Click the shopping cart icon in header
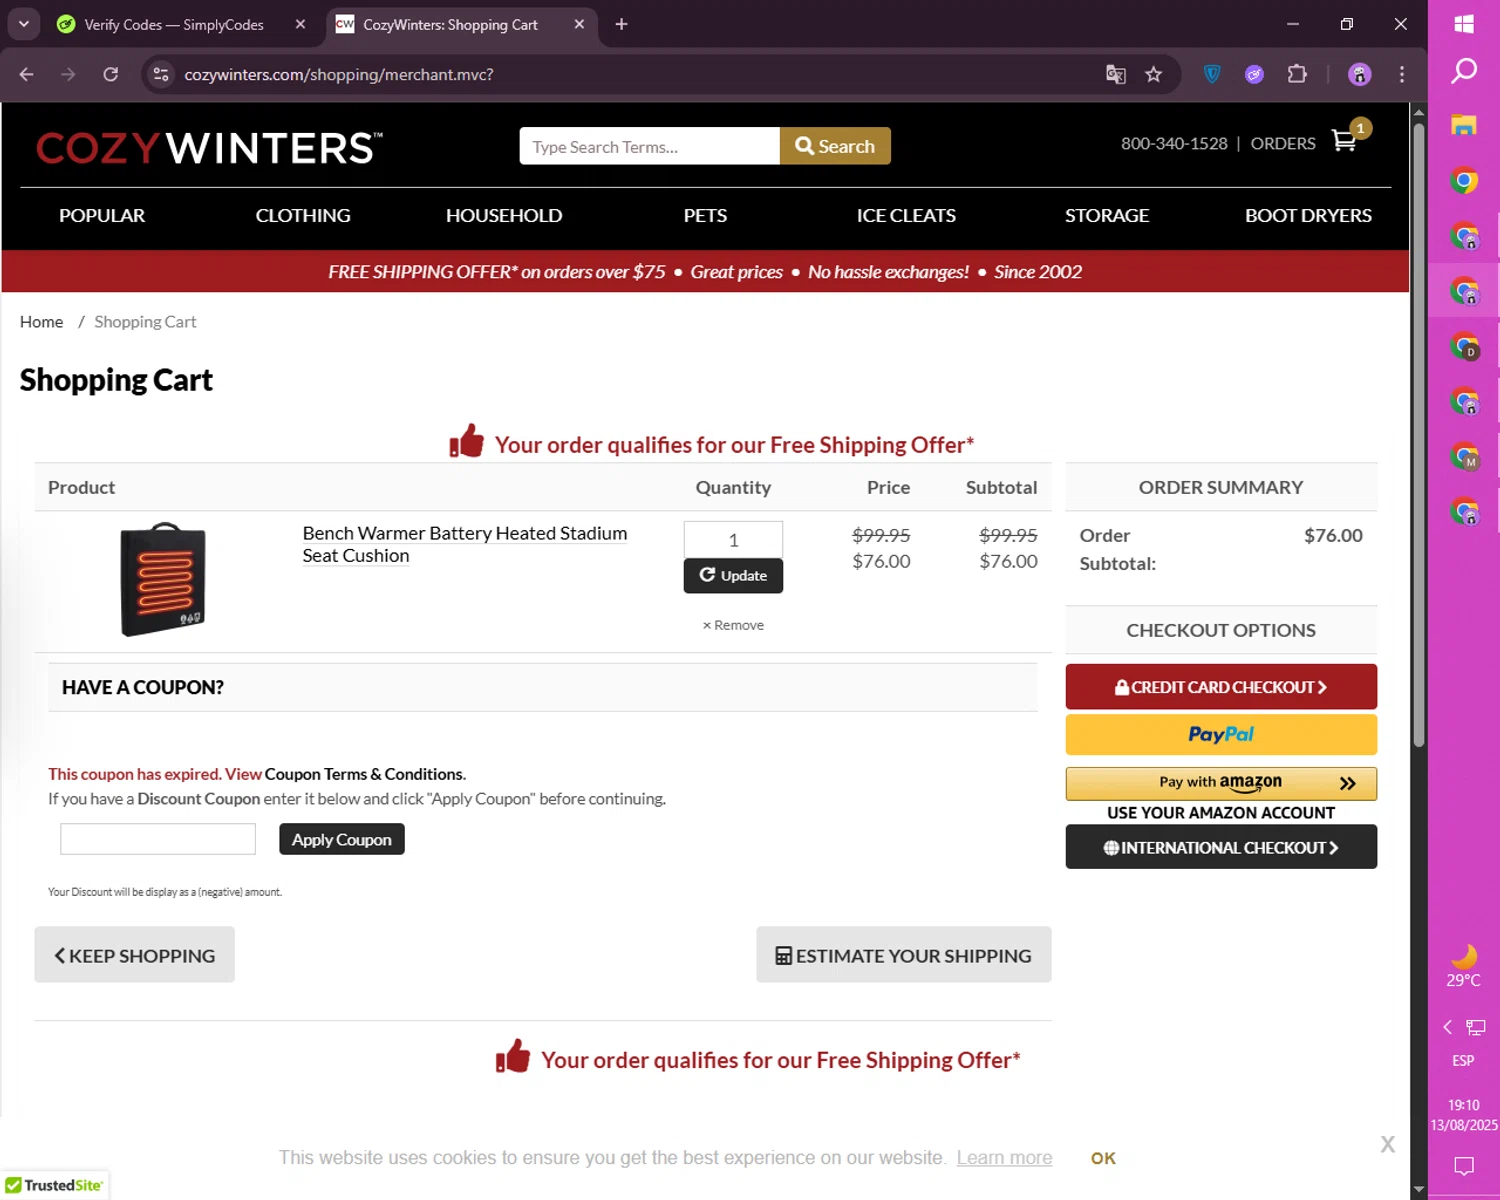 point(1344,141)
